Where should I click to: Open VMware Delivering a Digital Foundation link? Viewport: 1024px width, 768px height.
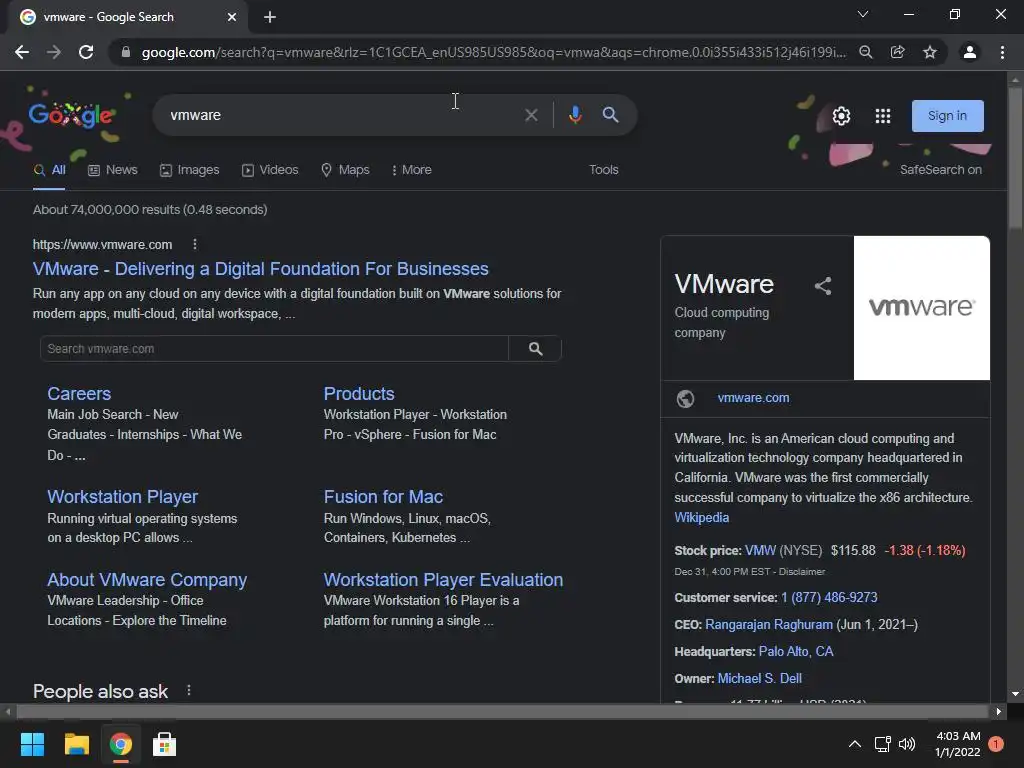pyautogui.click(x=261, y=269)
